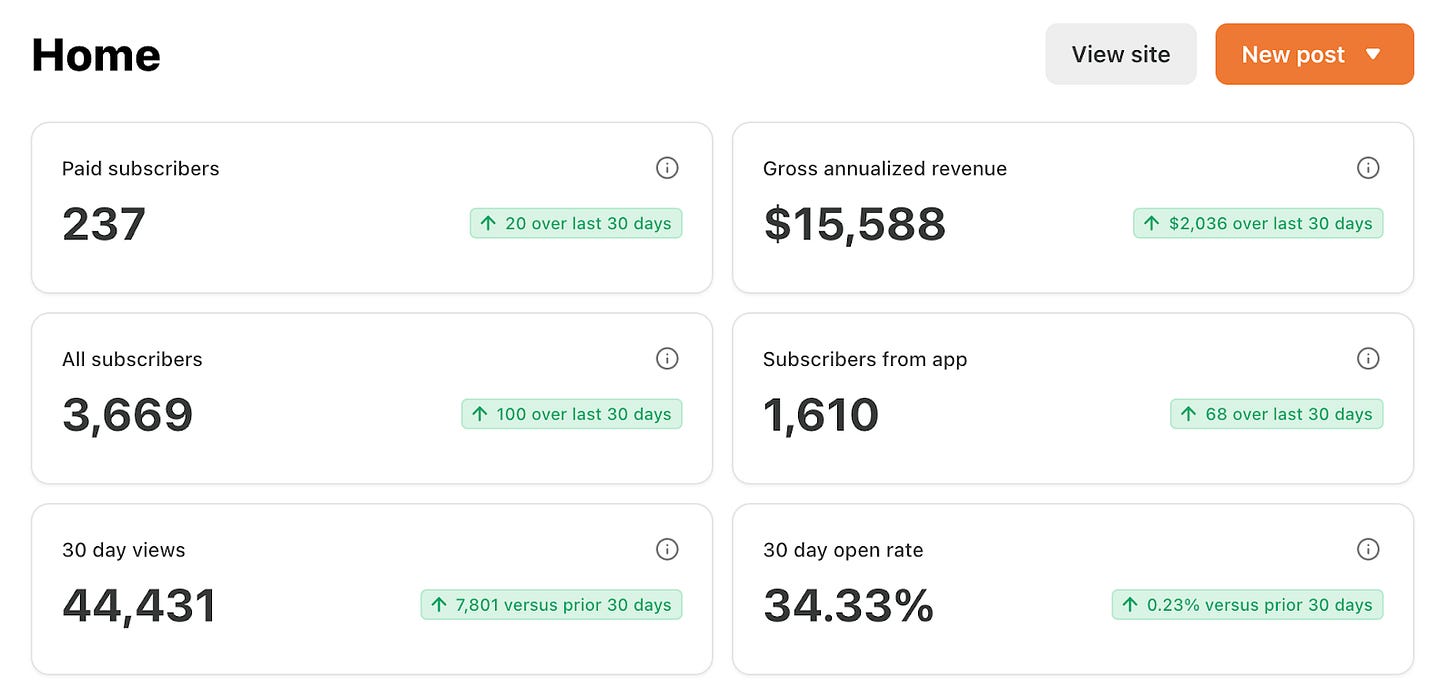This screenshot has width=1456, height=700.
Task: Click the View site button
Action: [1120, 54]
